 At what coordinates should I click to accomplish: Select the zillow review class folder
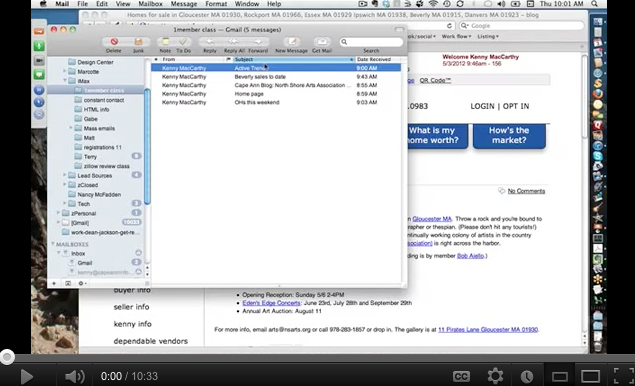[106, 166]
